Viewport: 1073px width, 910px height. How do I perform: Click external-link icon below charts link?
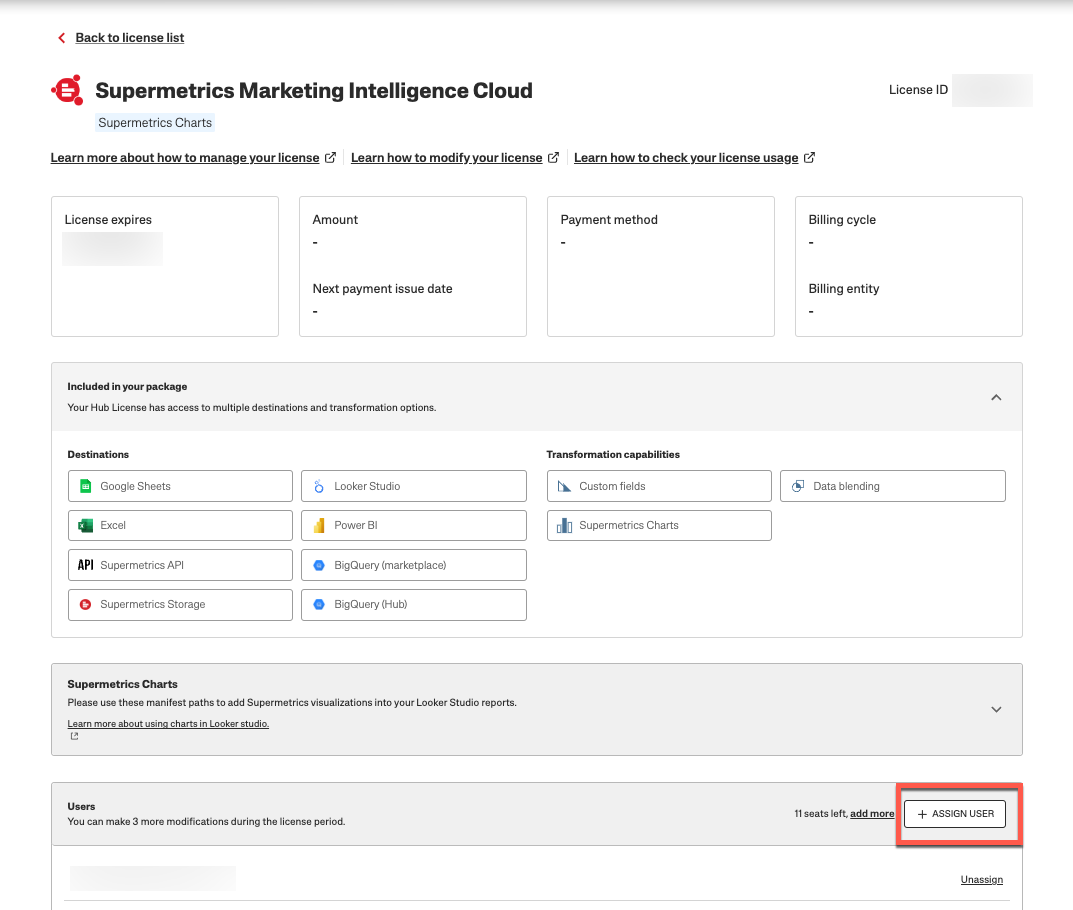75,736
